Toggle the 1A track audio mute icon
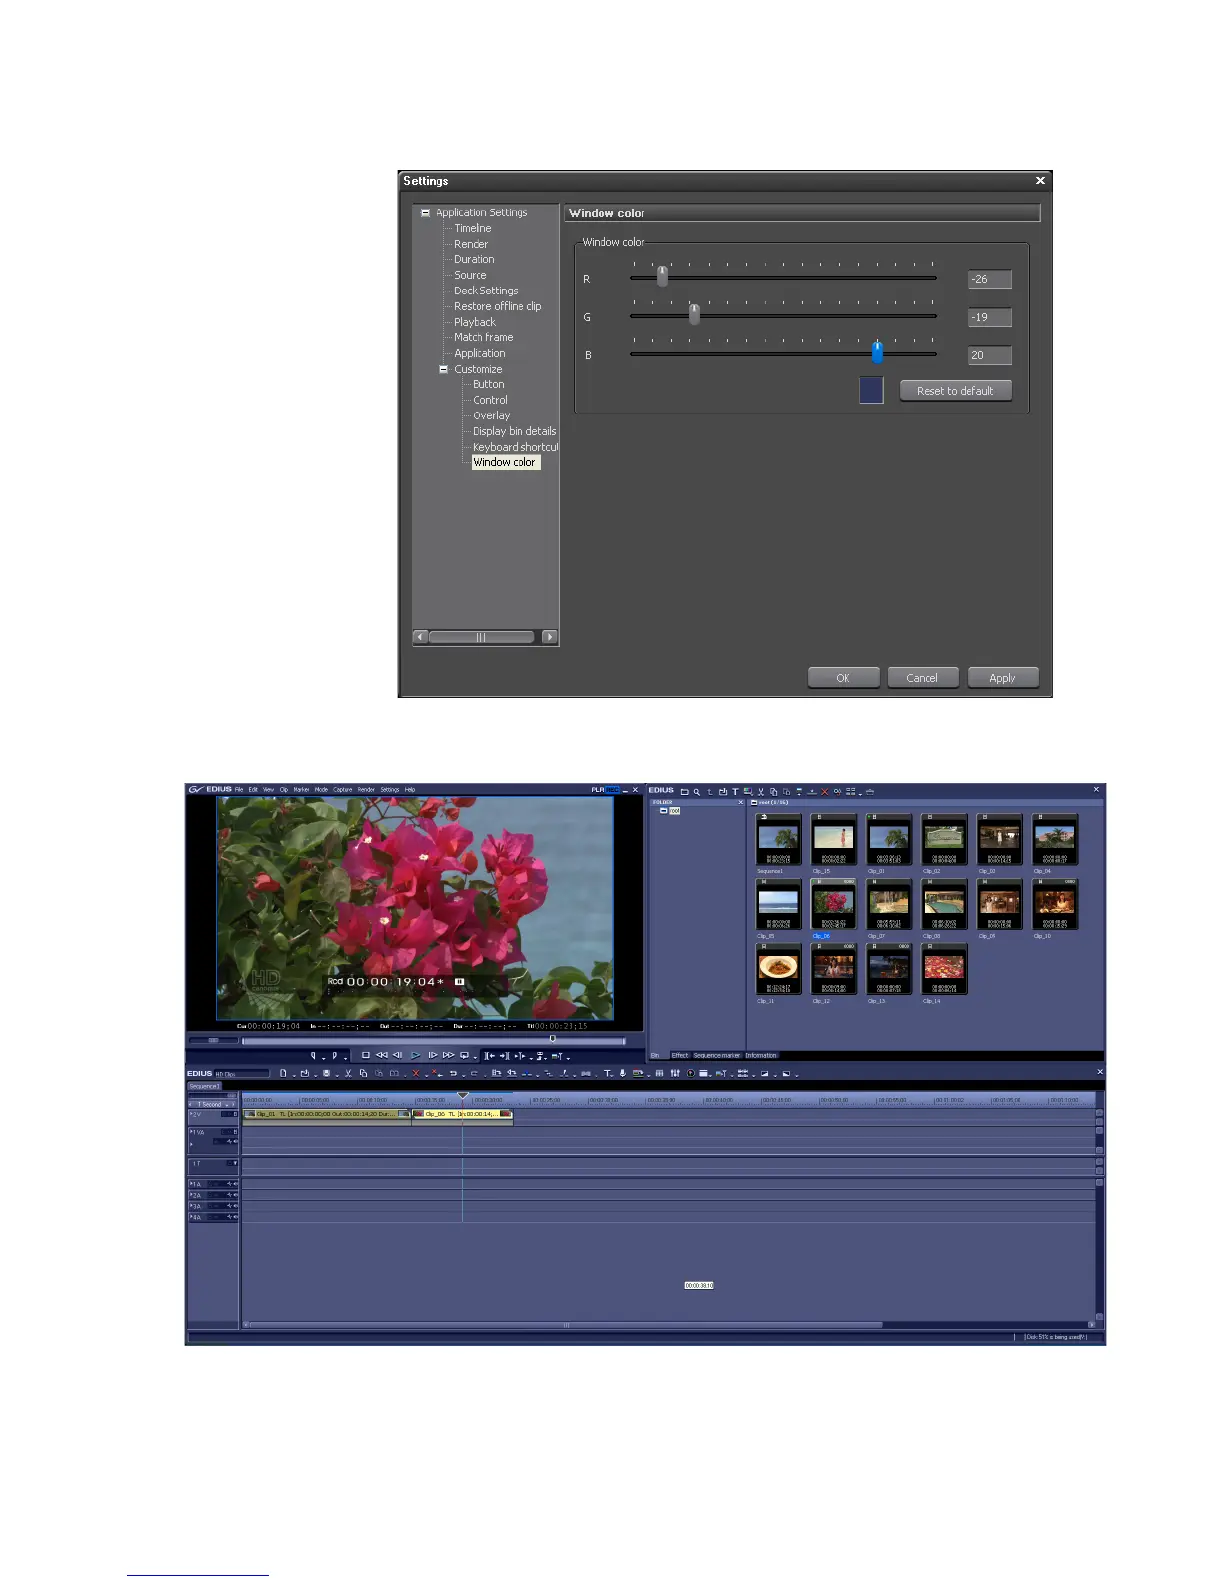Screen dimensions: 1224x1584 [x=236, y=1184]
